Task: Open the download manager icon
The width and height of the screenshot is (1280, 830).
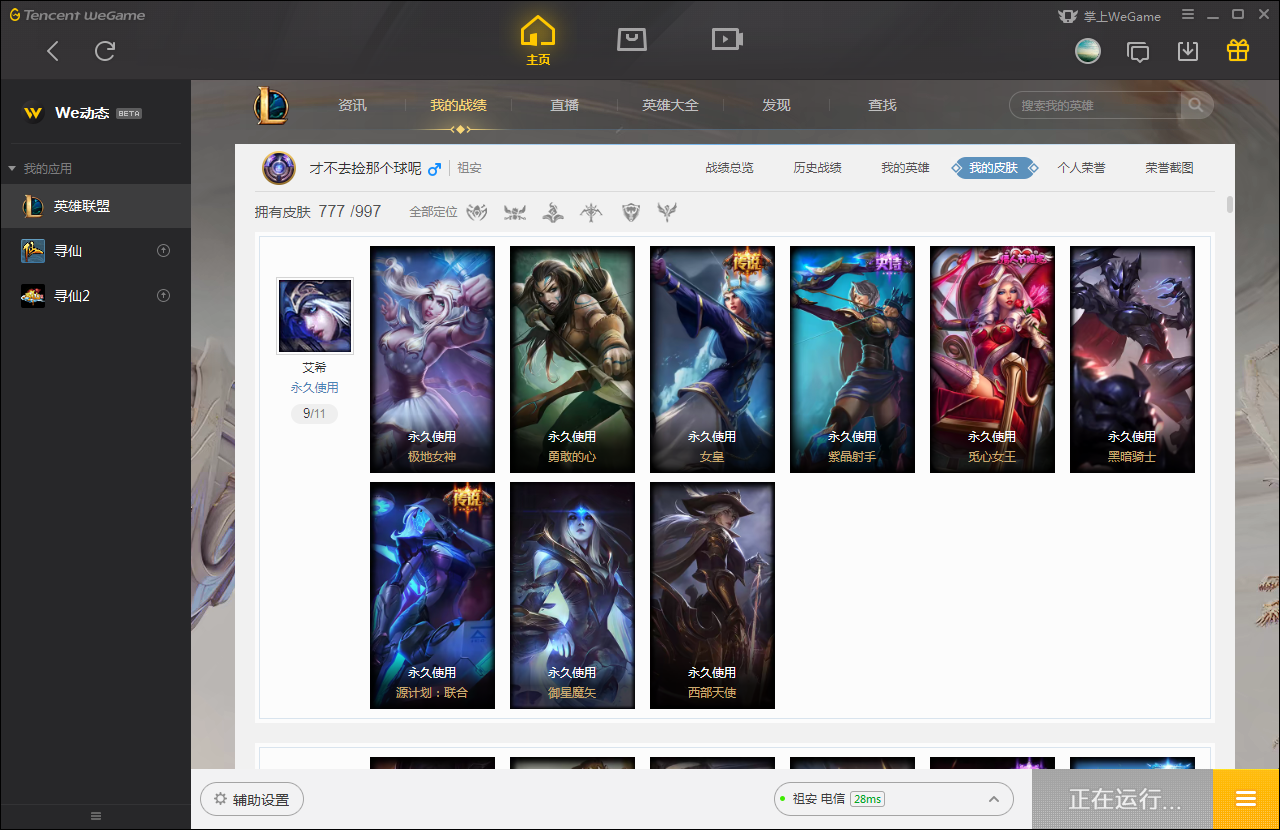Action: tap(1188, 51)
